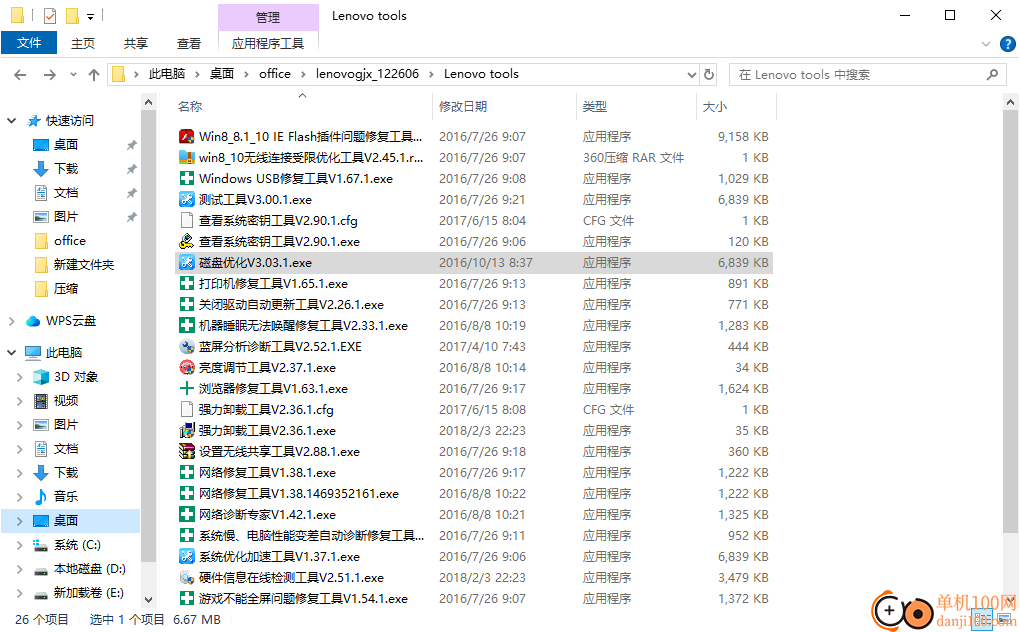Click the 管理 contextual tab header
The height and width of the screenshot is (632, 1020).
tap(268, 18)
